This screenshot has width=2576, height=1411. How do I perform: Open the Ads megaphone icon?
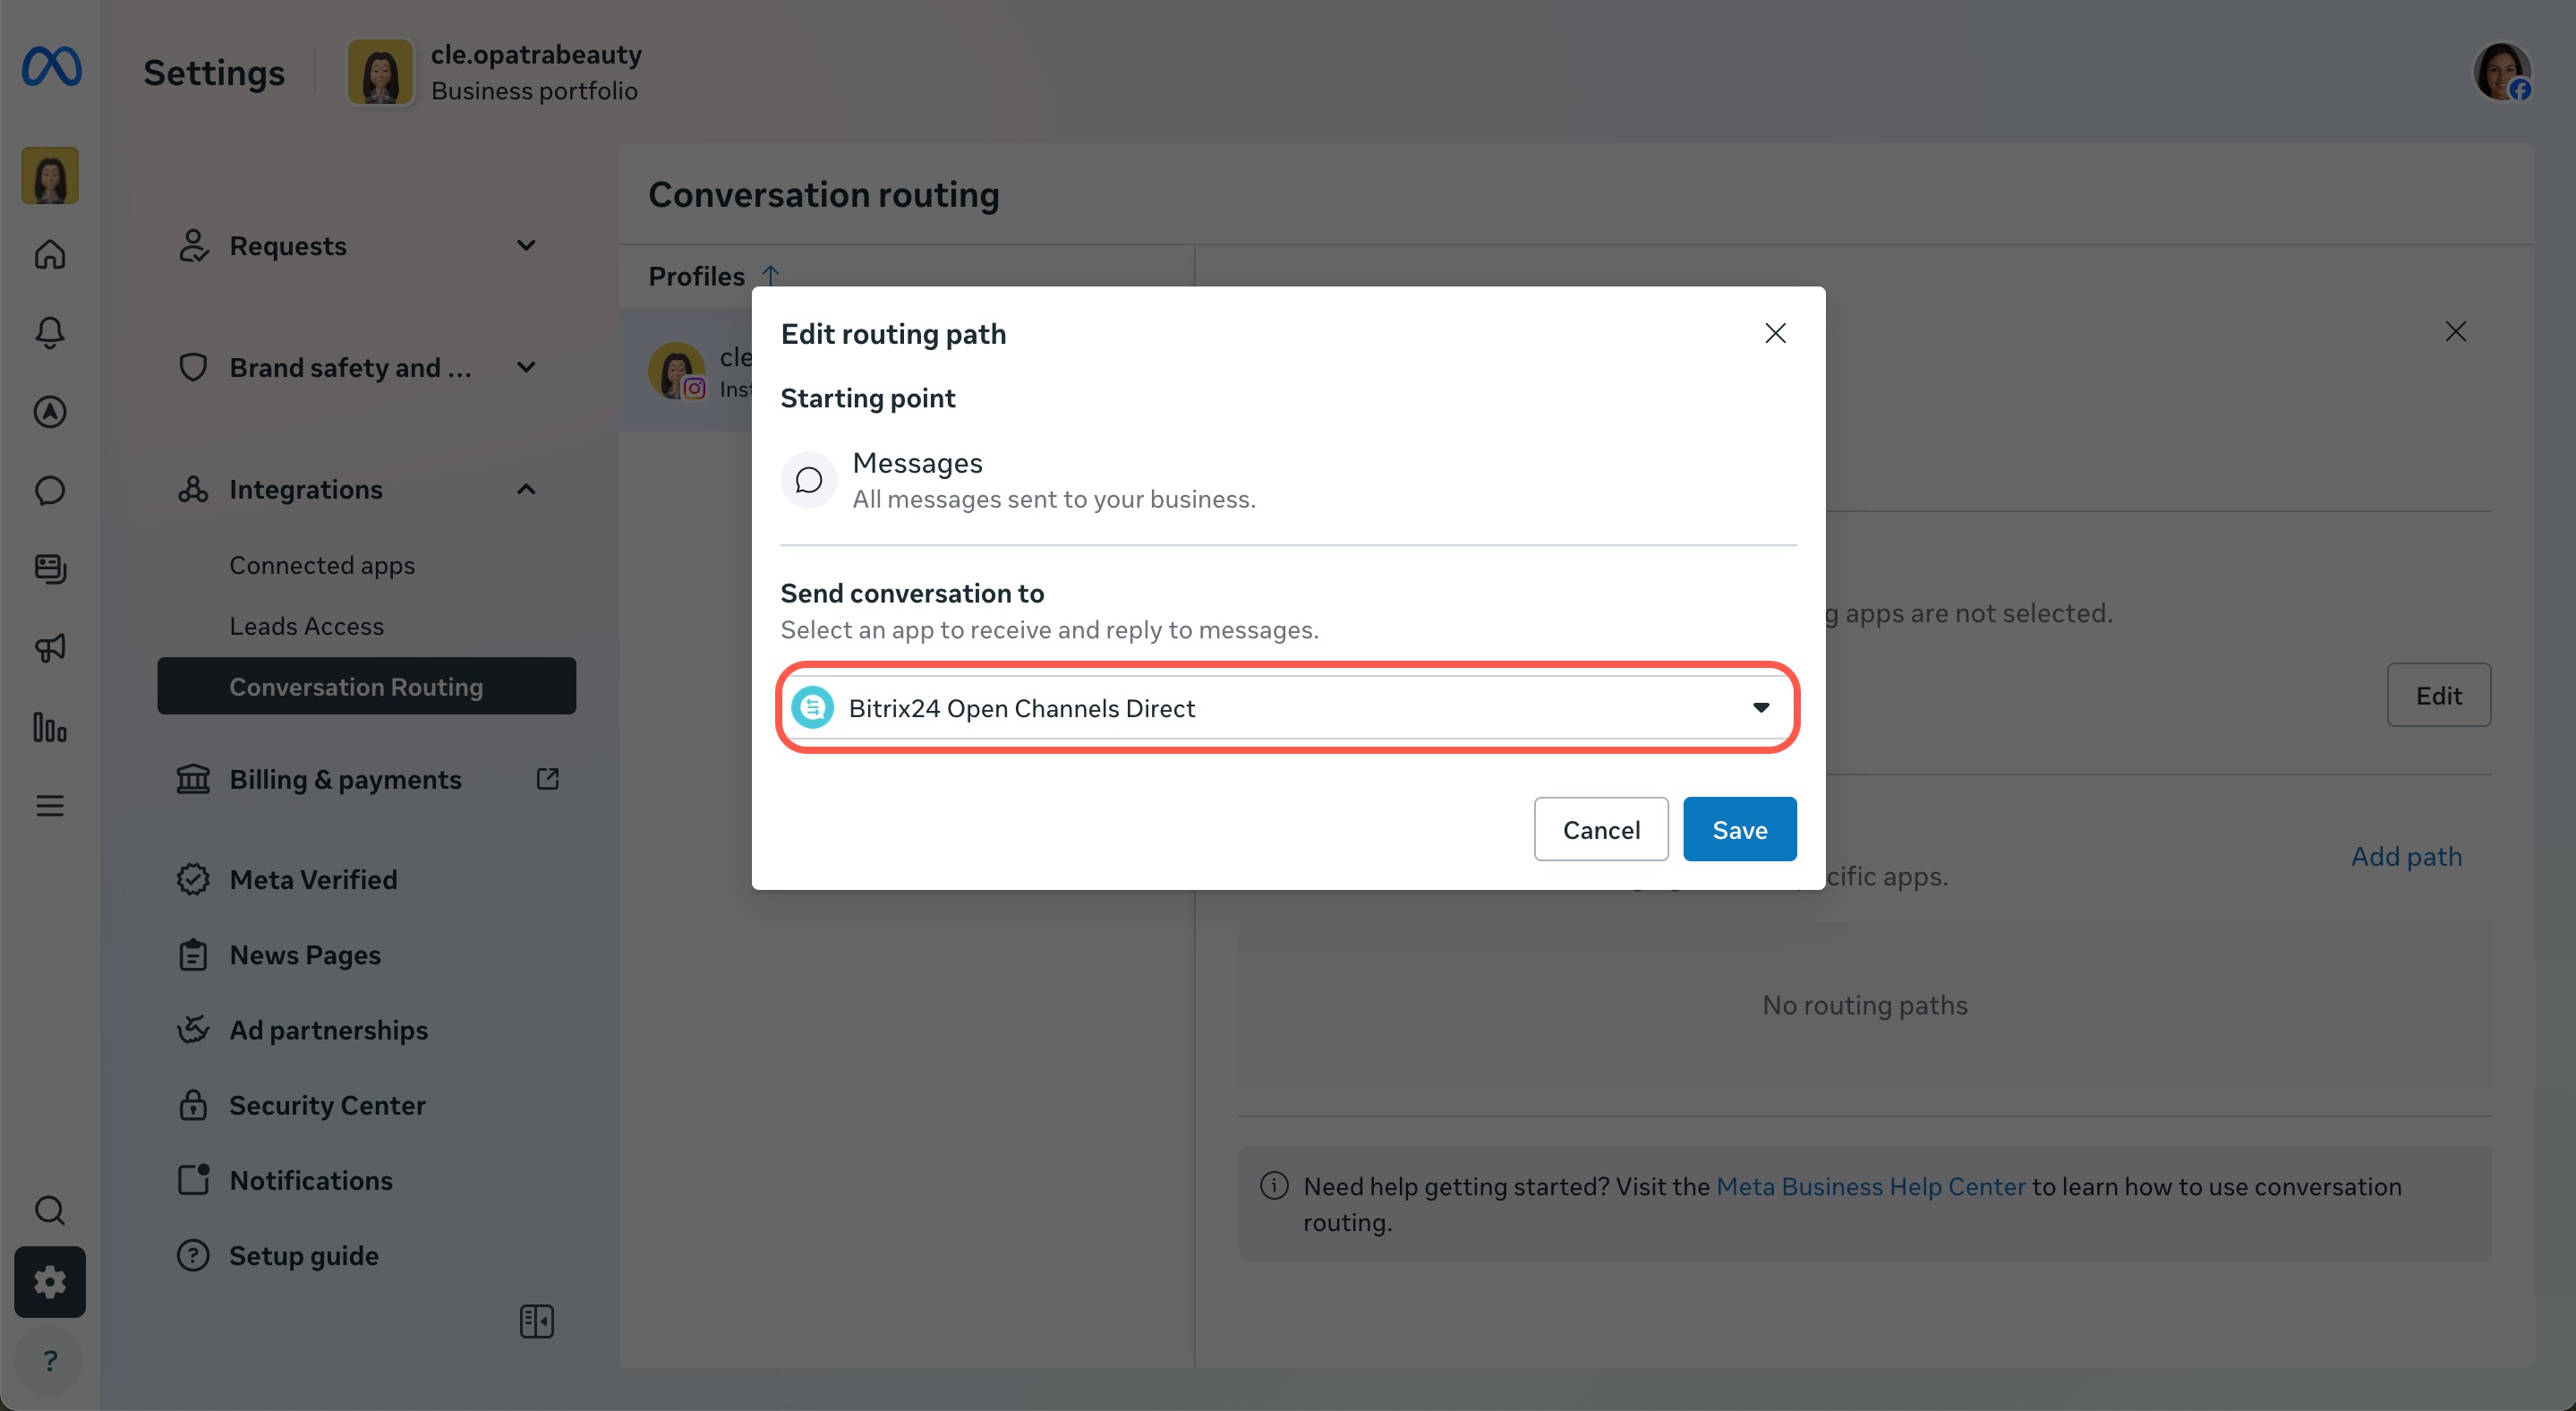point(50,648)
